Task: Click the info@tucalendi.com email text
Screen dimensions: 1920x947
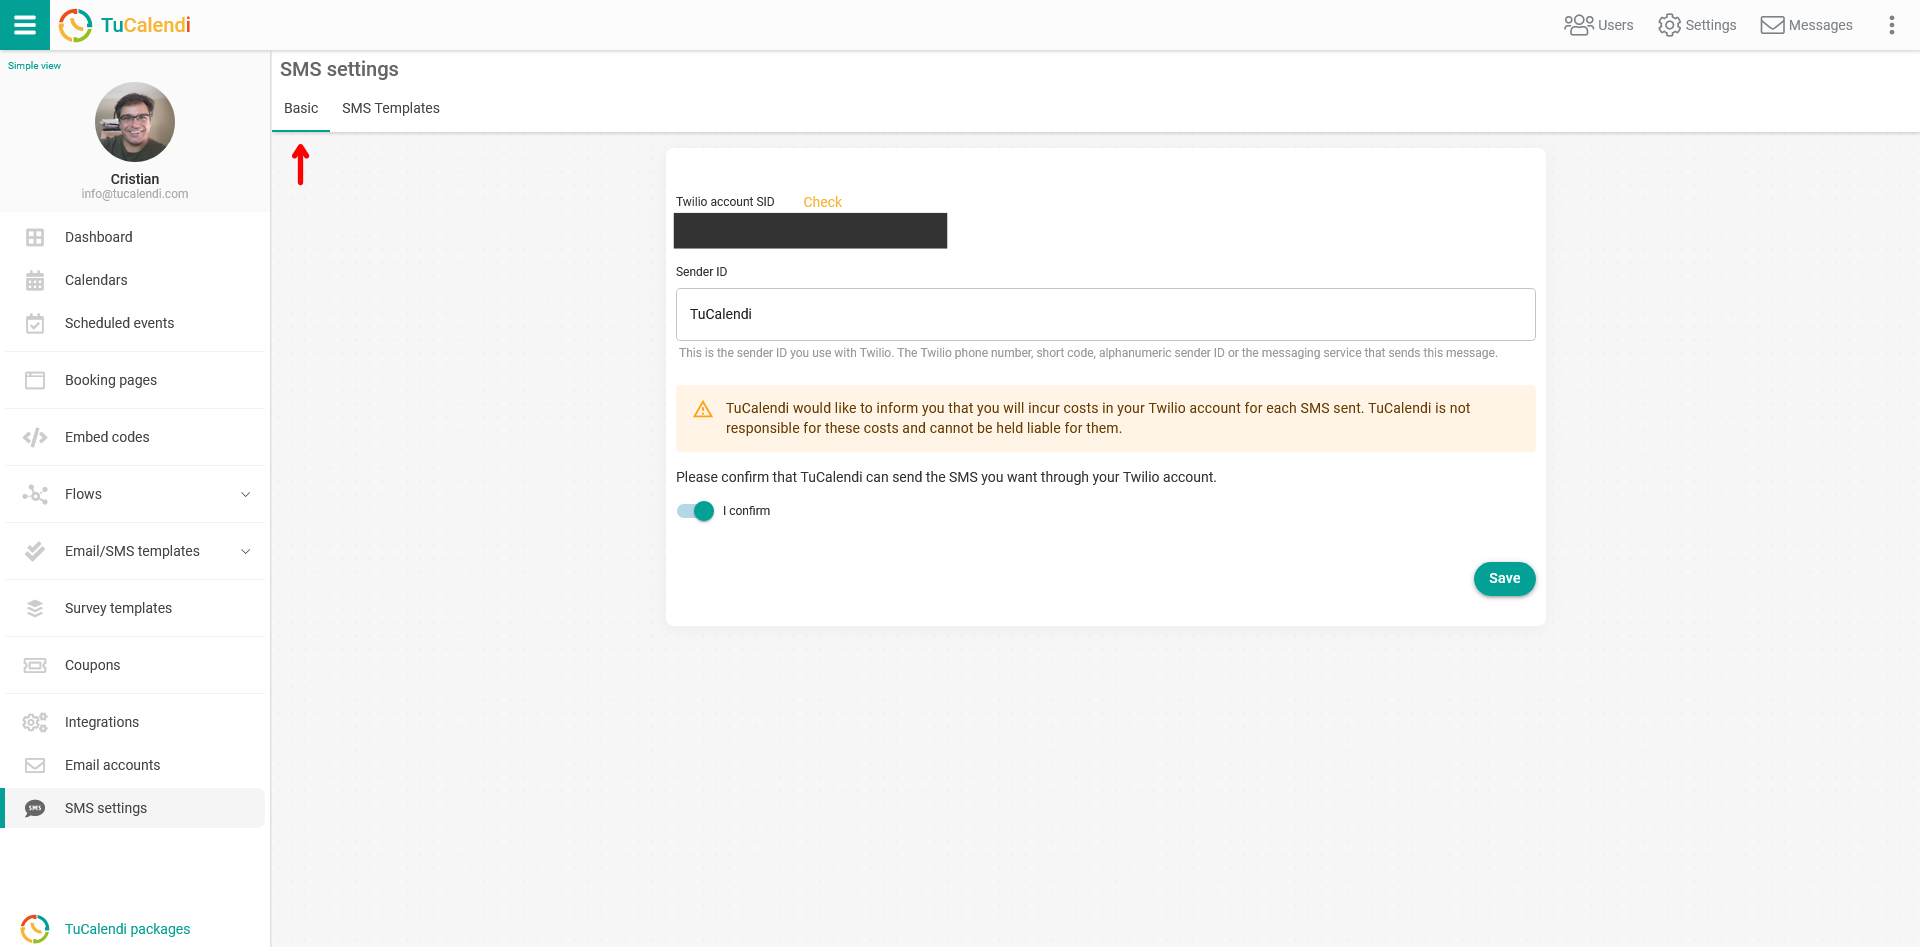Action: (135, 194)
